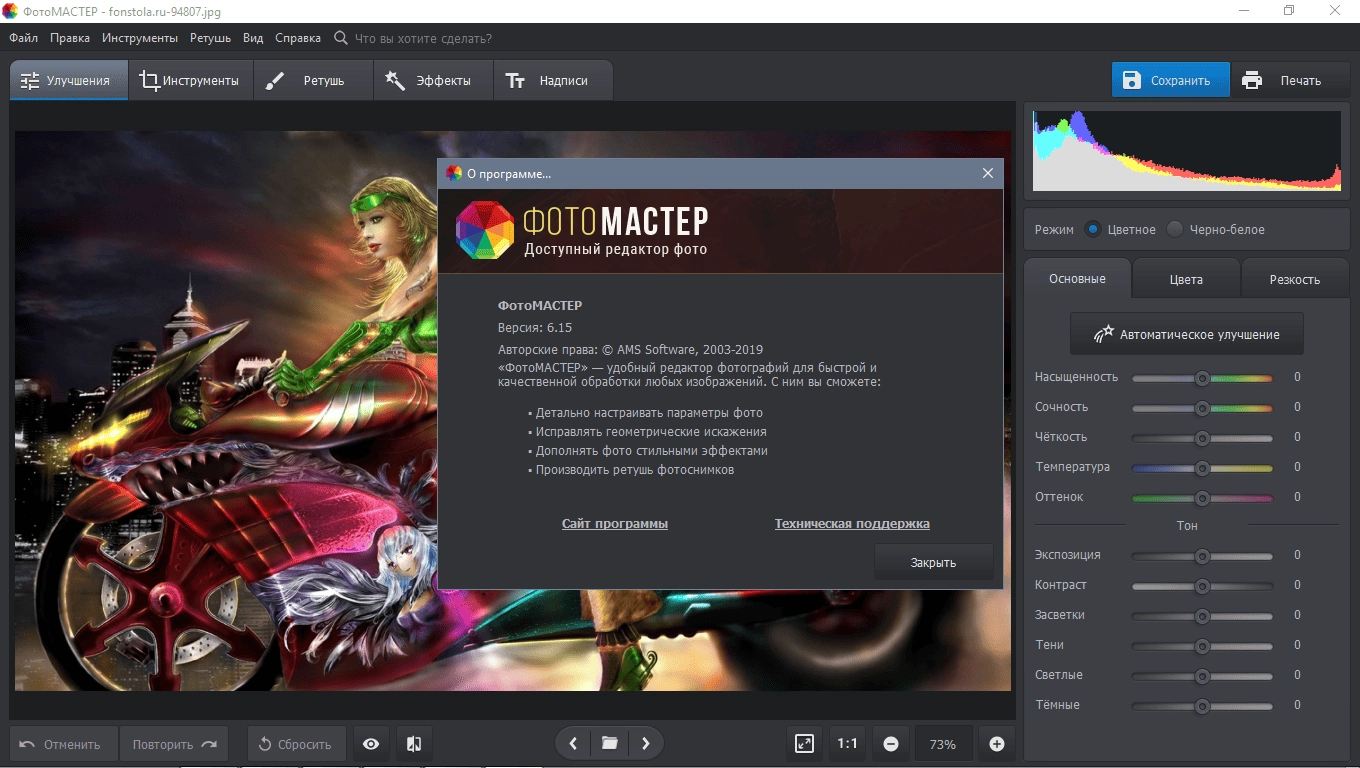Open the Улучшения tab
The width and height of the screenshot is (1360, 768).
pos(69,80)
